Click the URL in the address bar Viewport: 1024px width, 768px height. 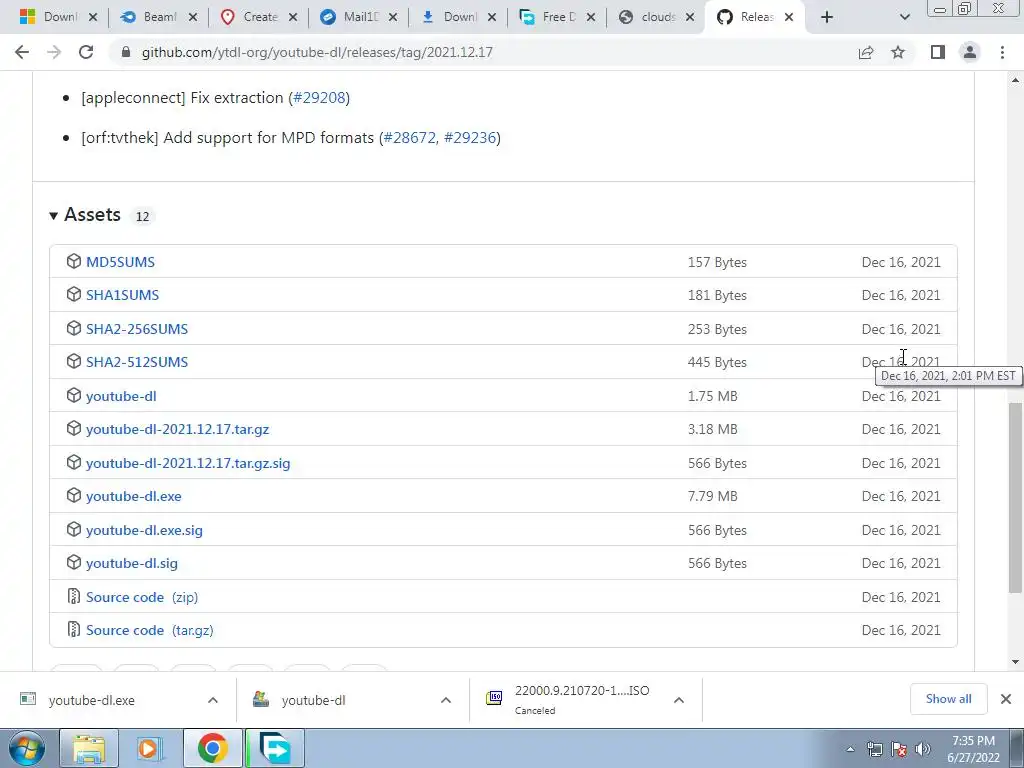(317, 52)
